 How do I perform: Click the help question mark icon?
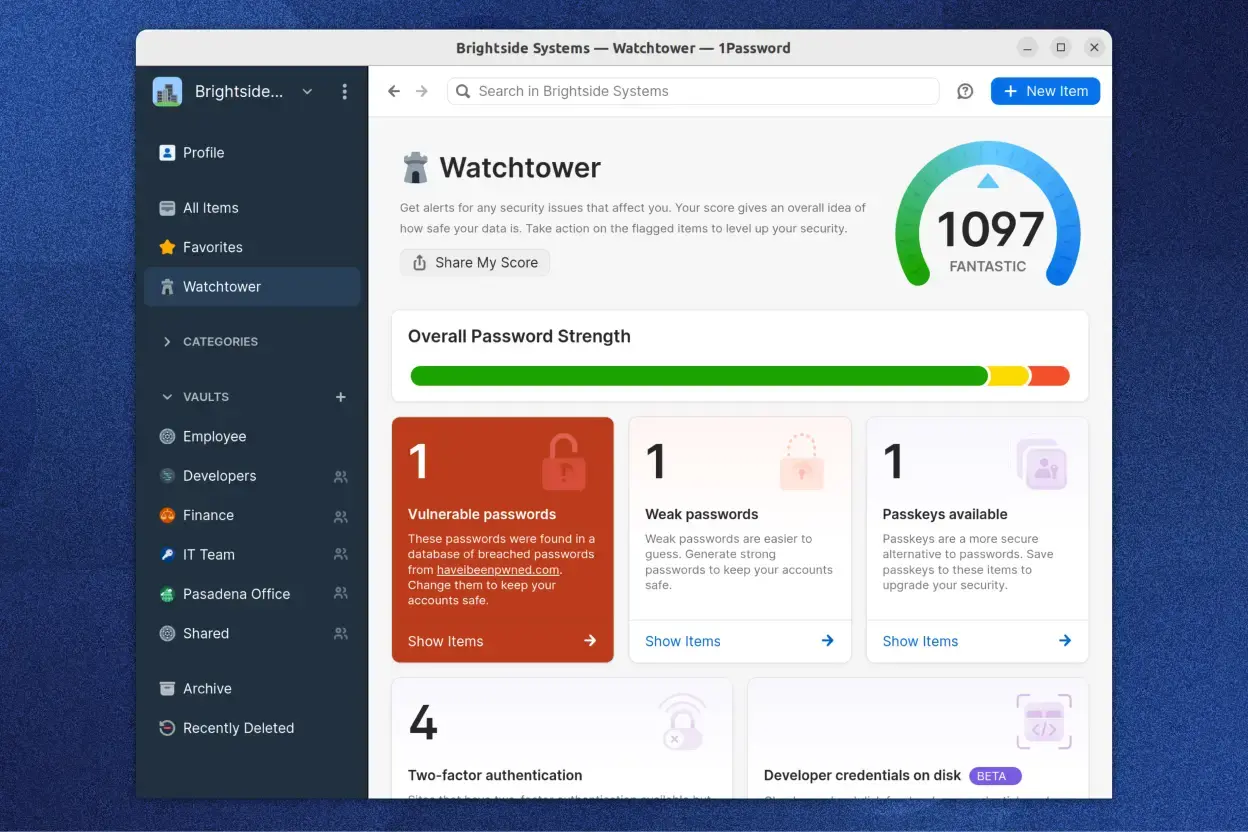964,91
